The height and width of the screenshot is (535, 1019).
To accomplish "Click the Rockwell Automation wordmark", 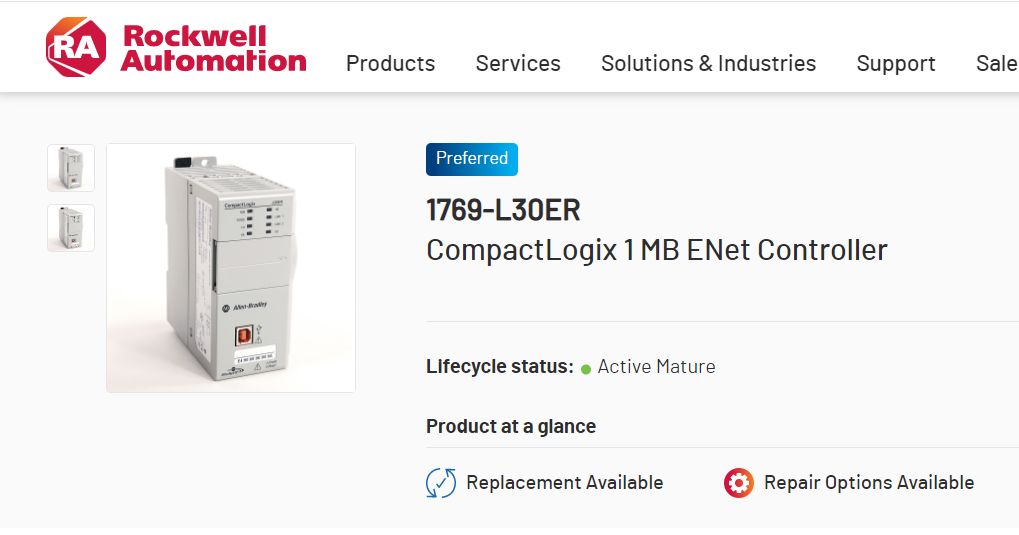I will click(x=213, y=48).
